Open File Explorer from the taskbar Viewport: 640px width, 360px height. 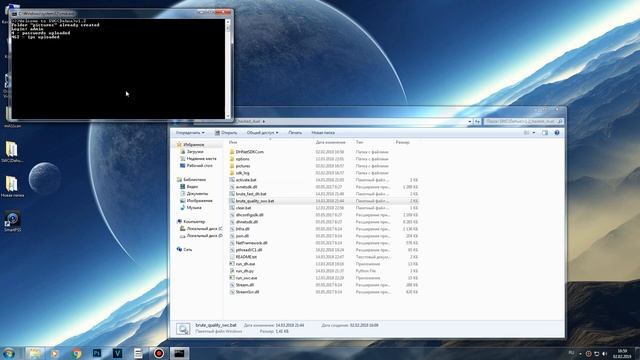point(35,353)
